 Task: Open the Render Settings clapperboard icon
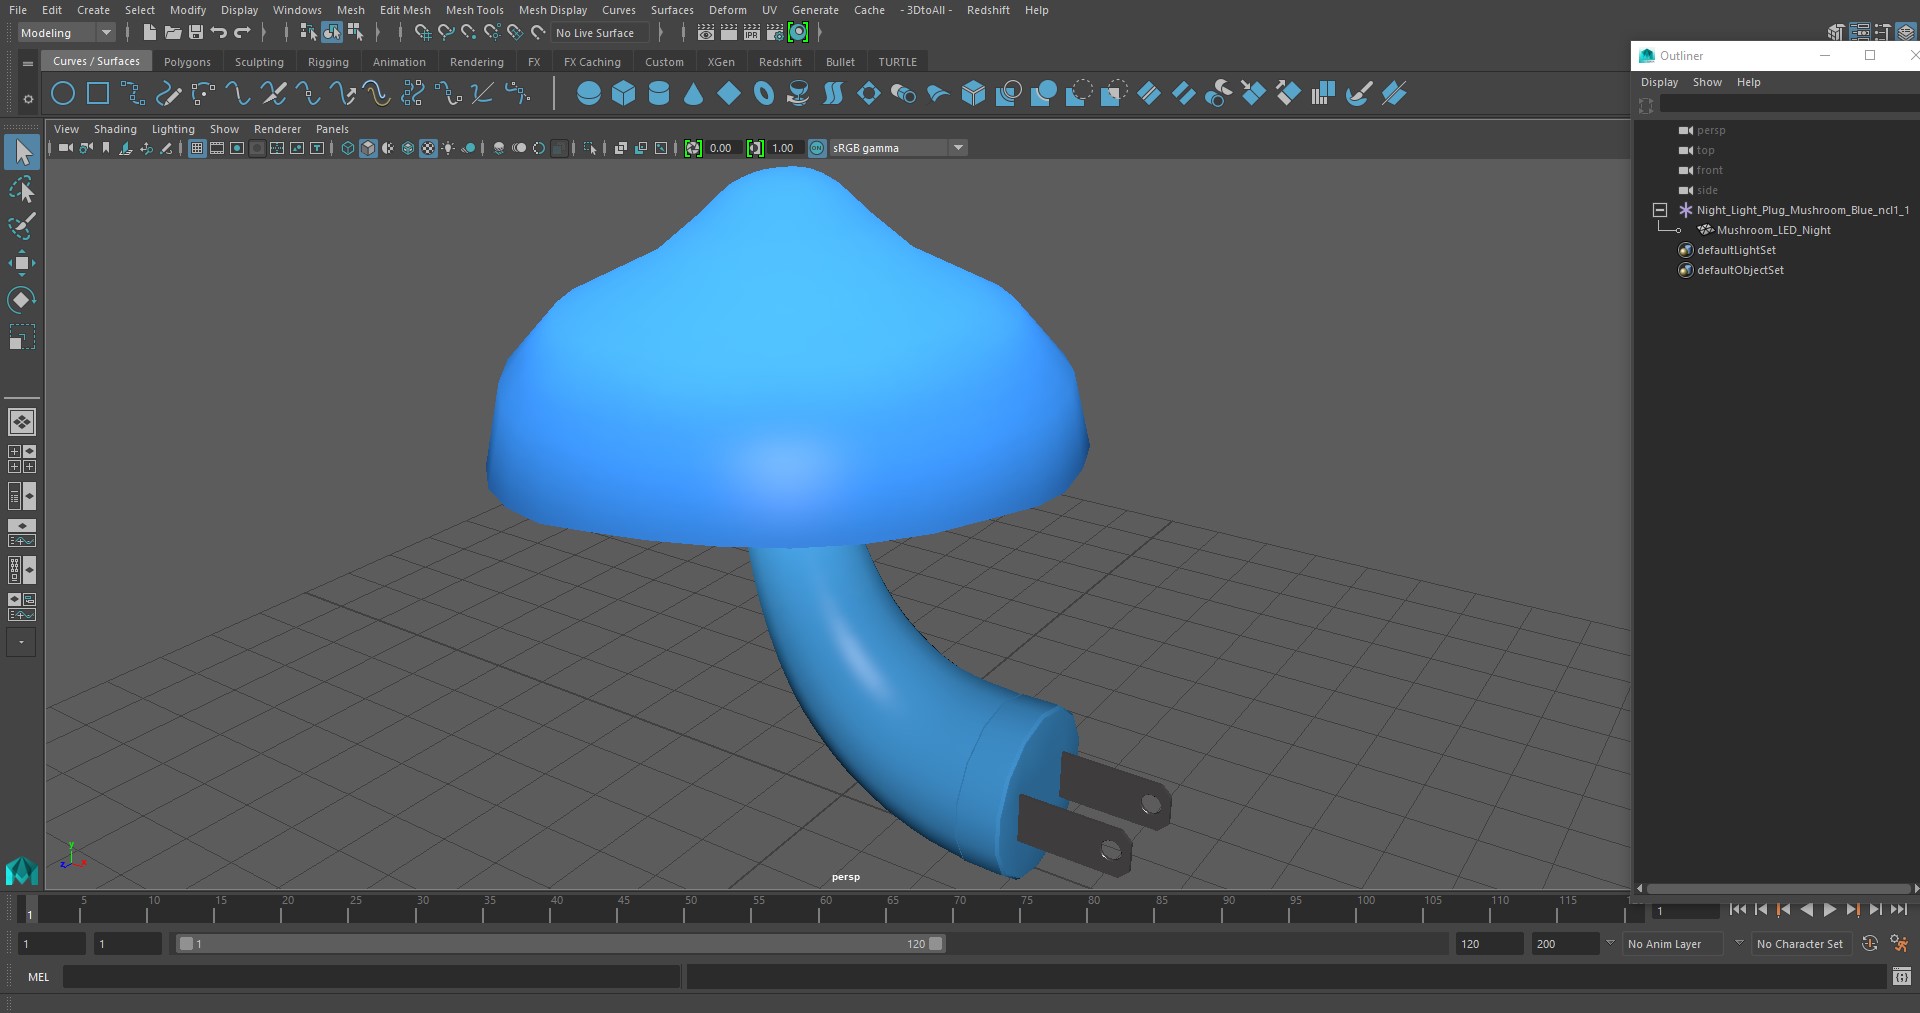775,33
